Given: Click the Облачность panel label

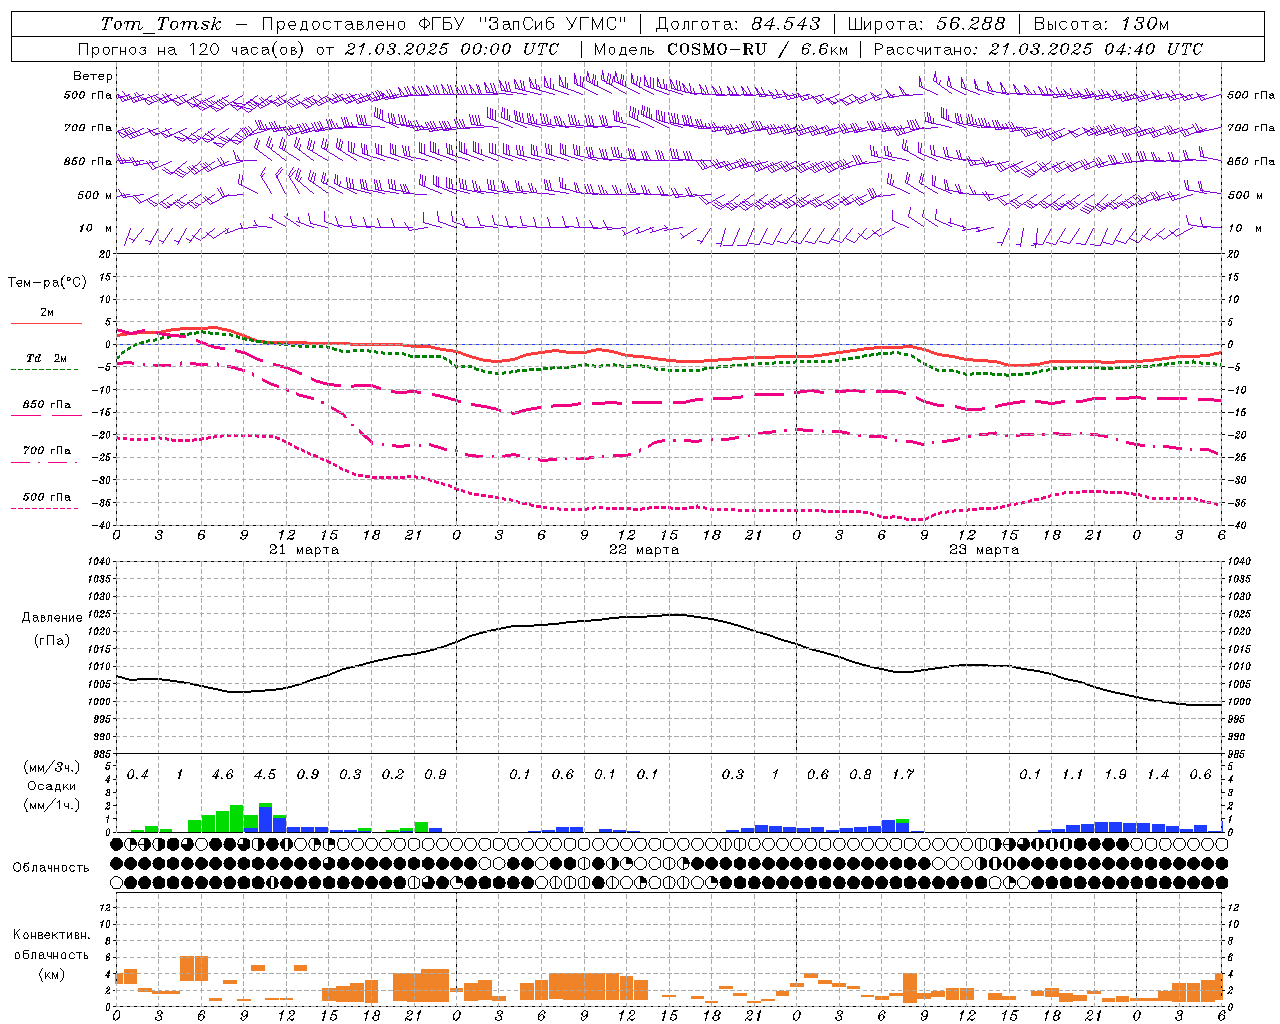Looking at the screenshot, I should coord(51,867).
